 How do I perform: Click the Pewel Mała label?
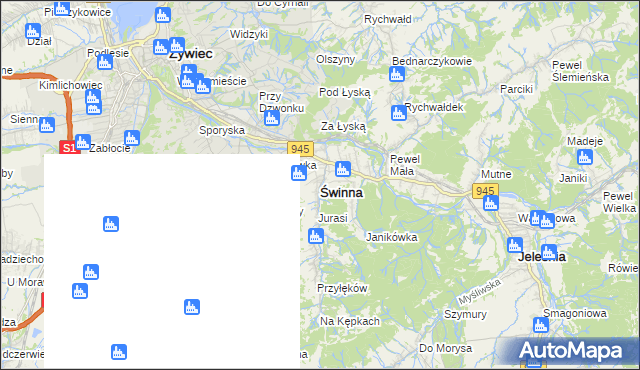click(x=405, y=165)
